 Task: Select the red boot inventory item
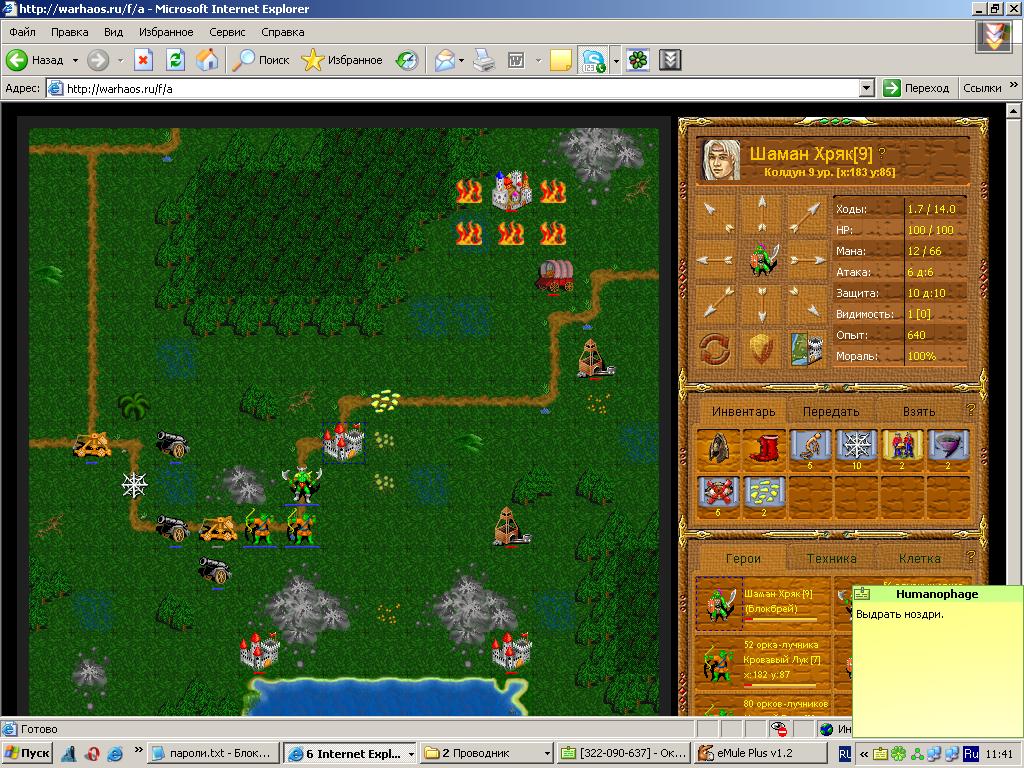click(764, 448)
